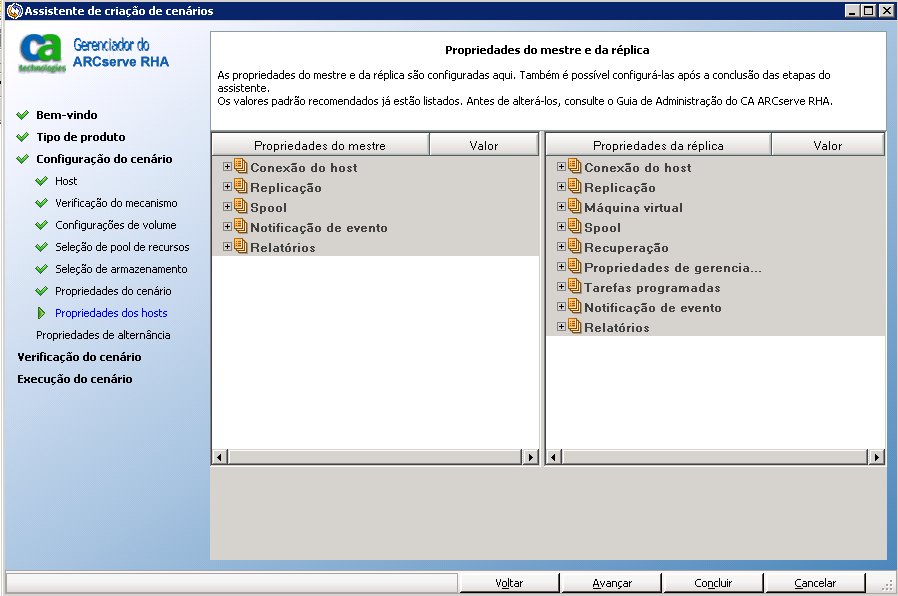Image resolution: width=898 pixels, height=596 pixels.
Task: Go to Seleção de armazenamento step
Action: coord(121,269)
